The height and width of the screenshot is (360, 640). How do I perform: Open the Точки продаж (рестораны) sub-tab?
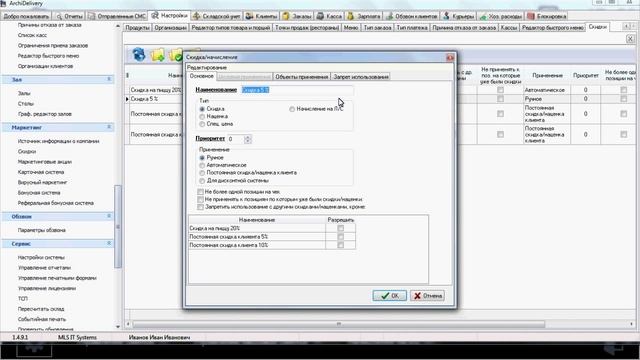pyautogui.click(x=307, y=27)
